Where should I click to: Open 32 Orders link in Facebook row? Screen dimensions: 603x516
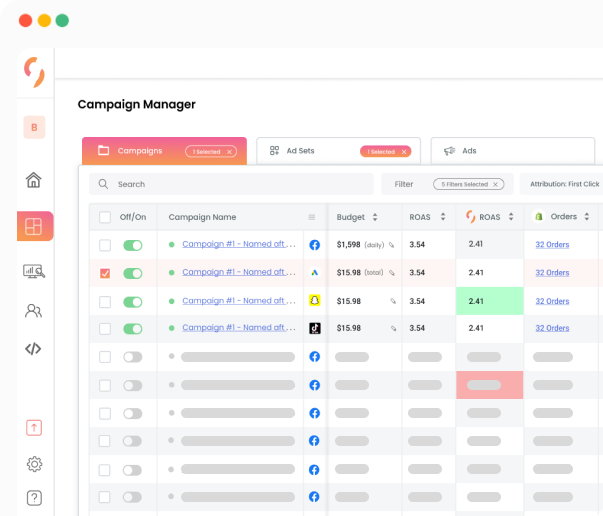coord(552,245)
